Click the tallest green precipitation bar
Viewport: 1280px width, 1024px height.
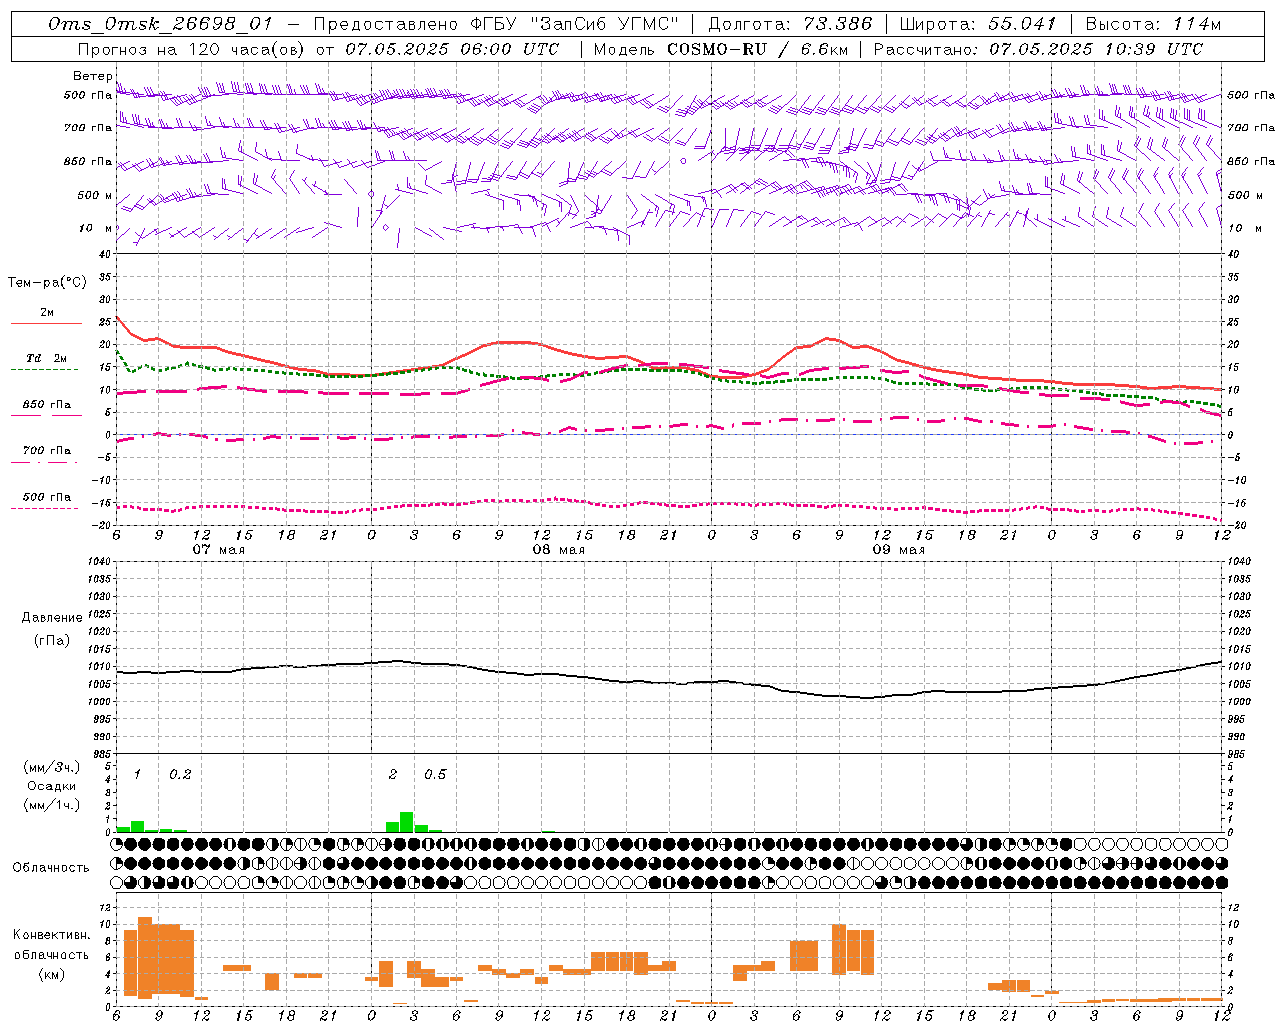406,822
